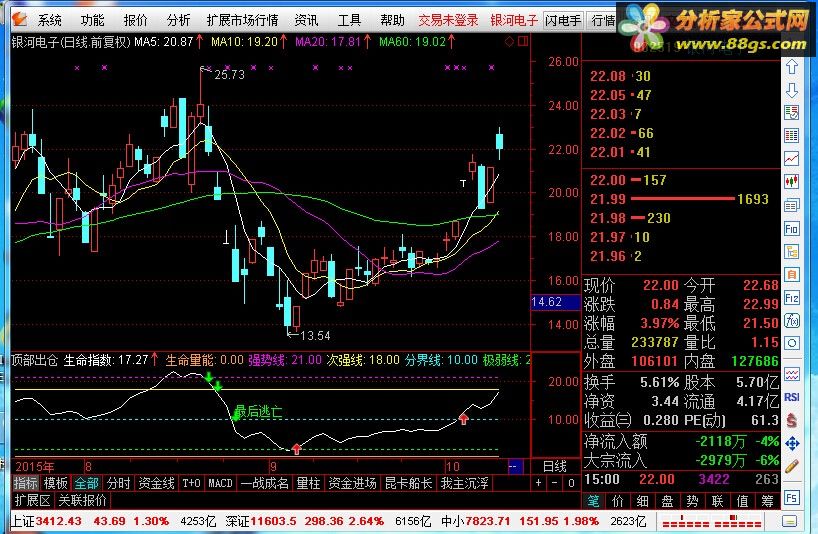Click the red diamond icon above the chart
Image resolution: width=818 pixels, height=534 pixels.
pyautogui.click(x=510, y=41)
